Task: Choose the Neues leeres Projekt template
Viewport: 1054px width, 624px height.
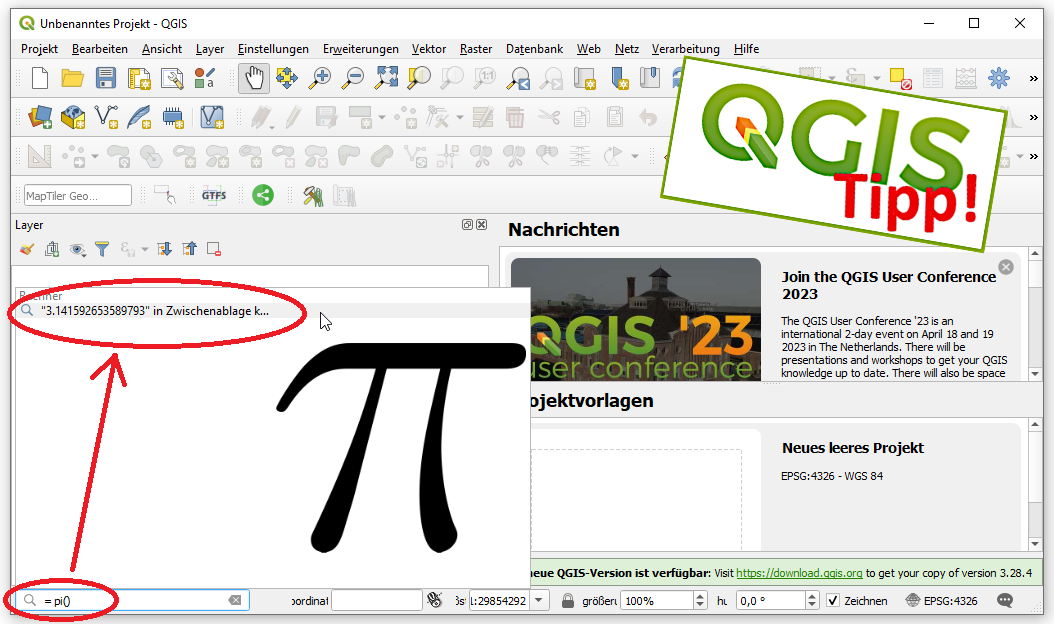Action: [852, 448]
